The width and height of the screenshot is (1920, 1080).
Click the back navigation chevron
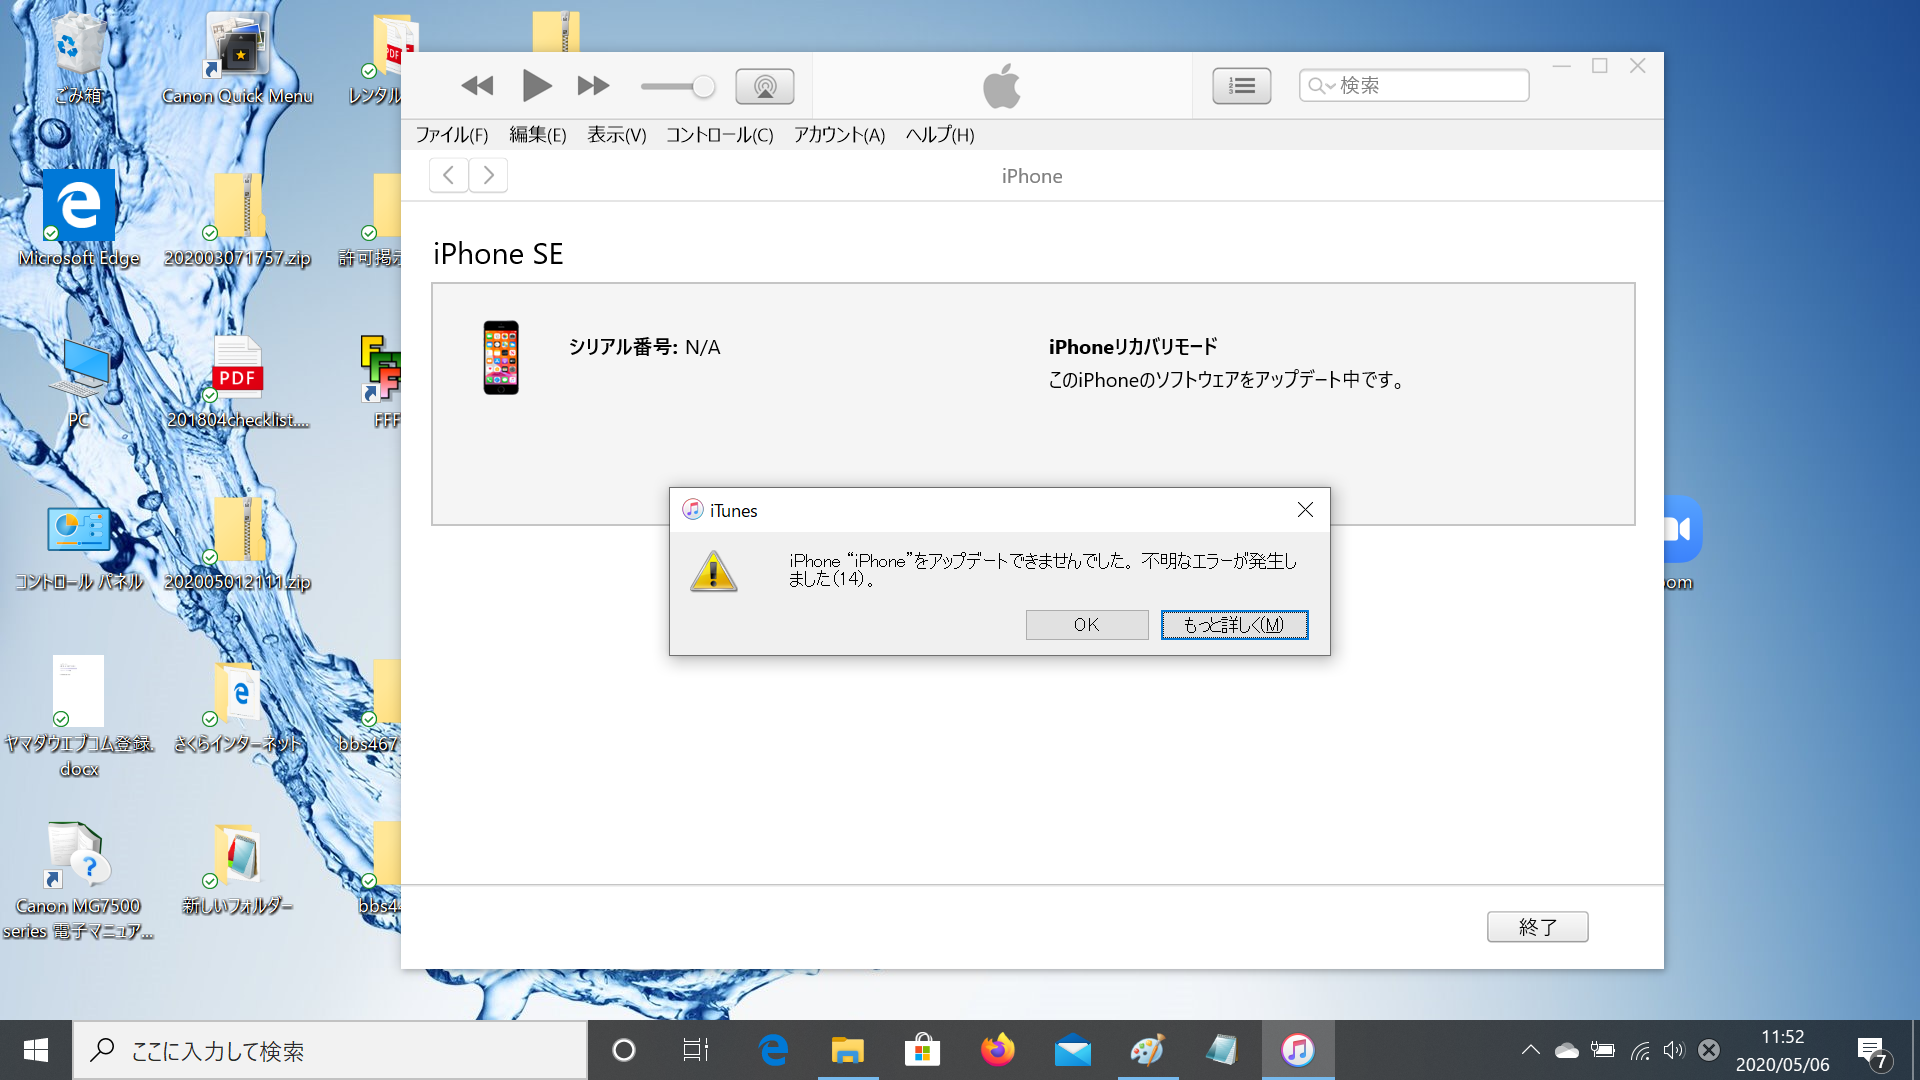(449, 175)
